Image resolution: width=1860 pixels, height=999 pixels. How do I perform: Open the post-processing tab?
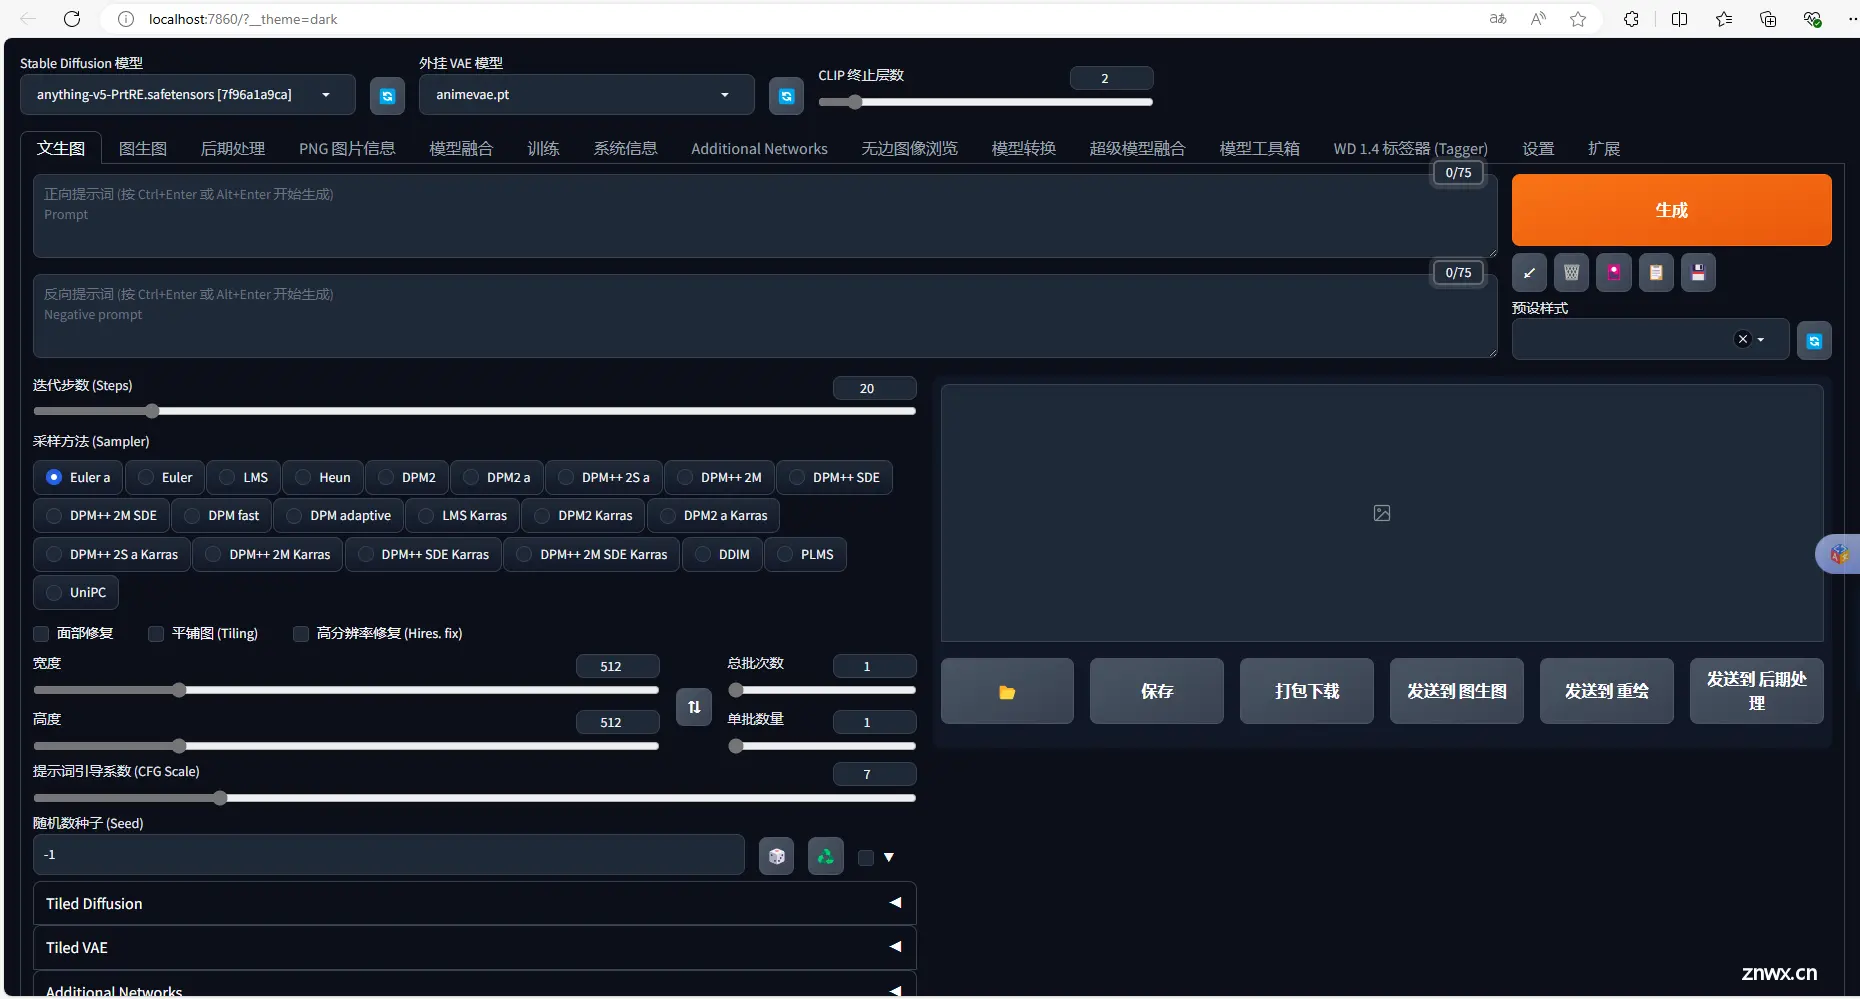pos(233,148)
